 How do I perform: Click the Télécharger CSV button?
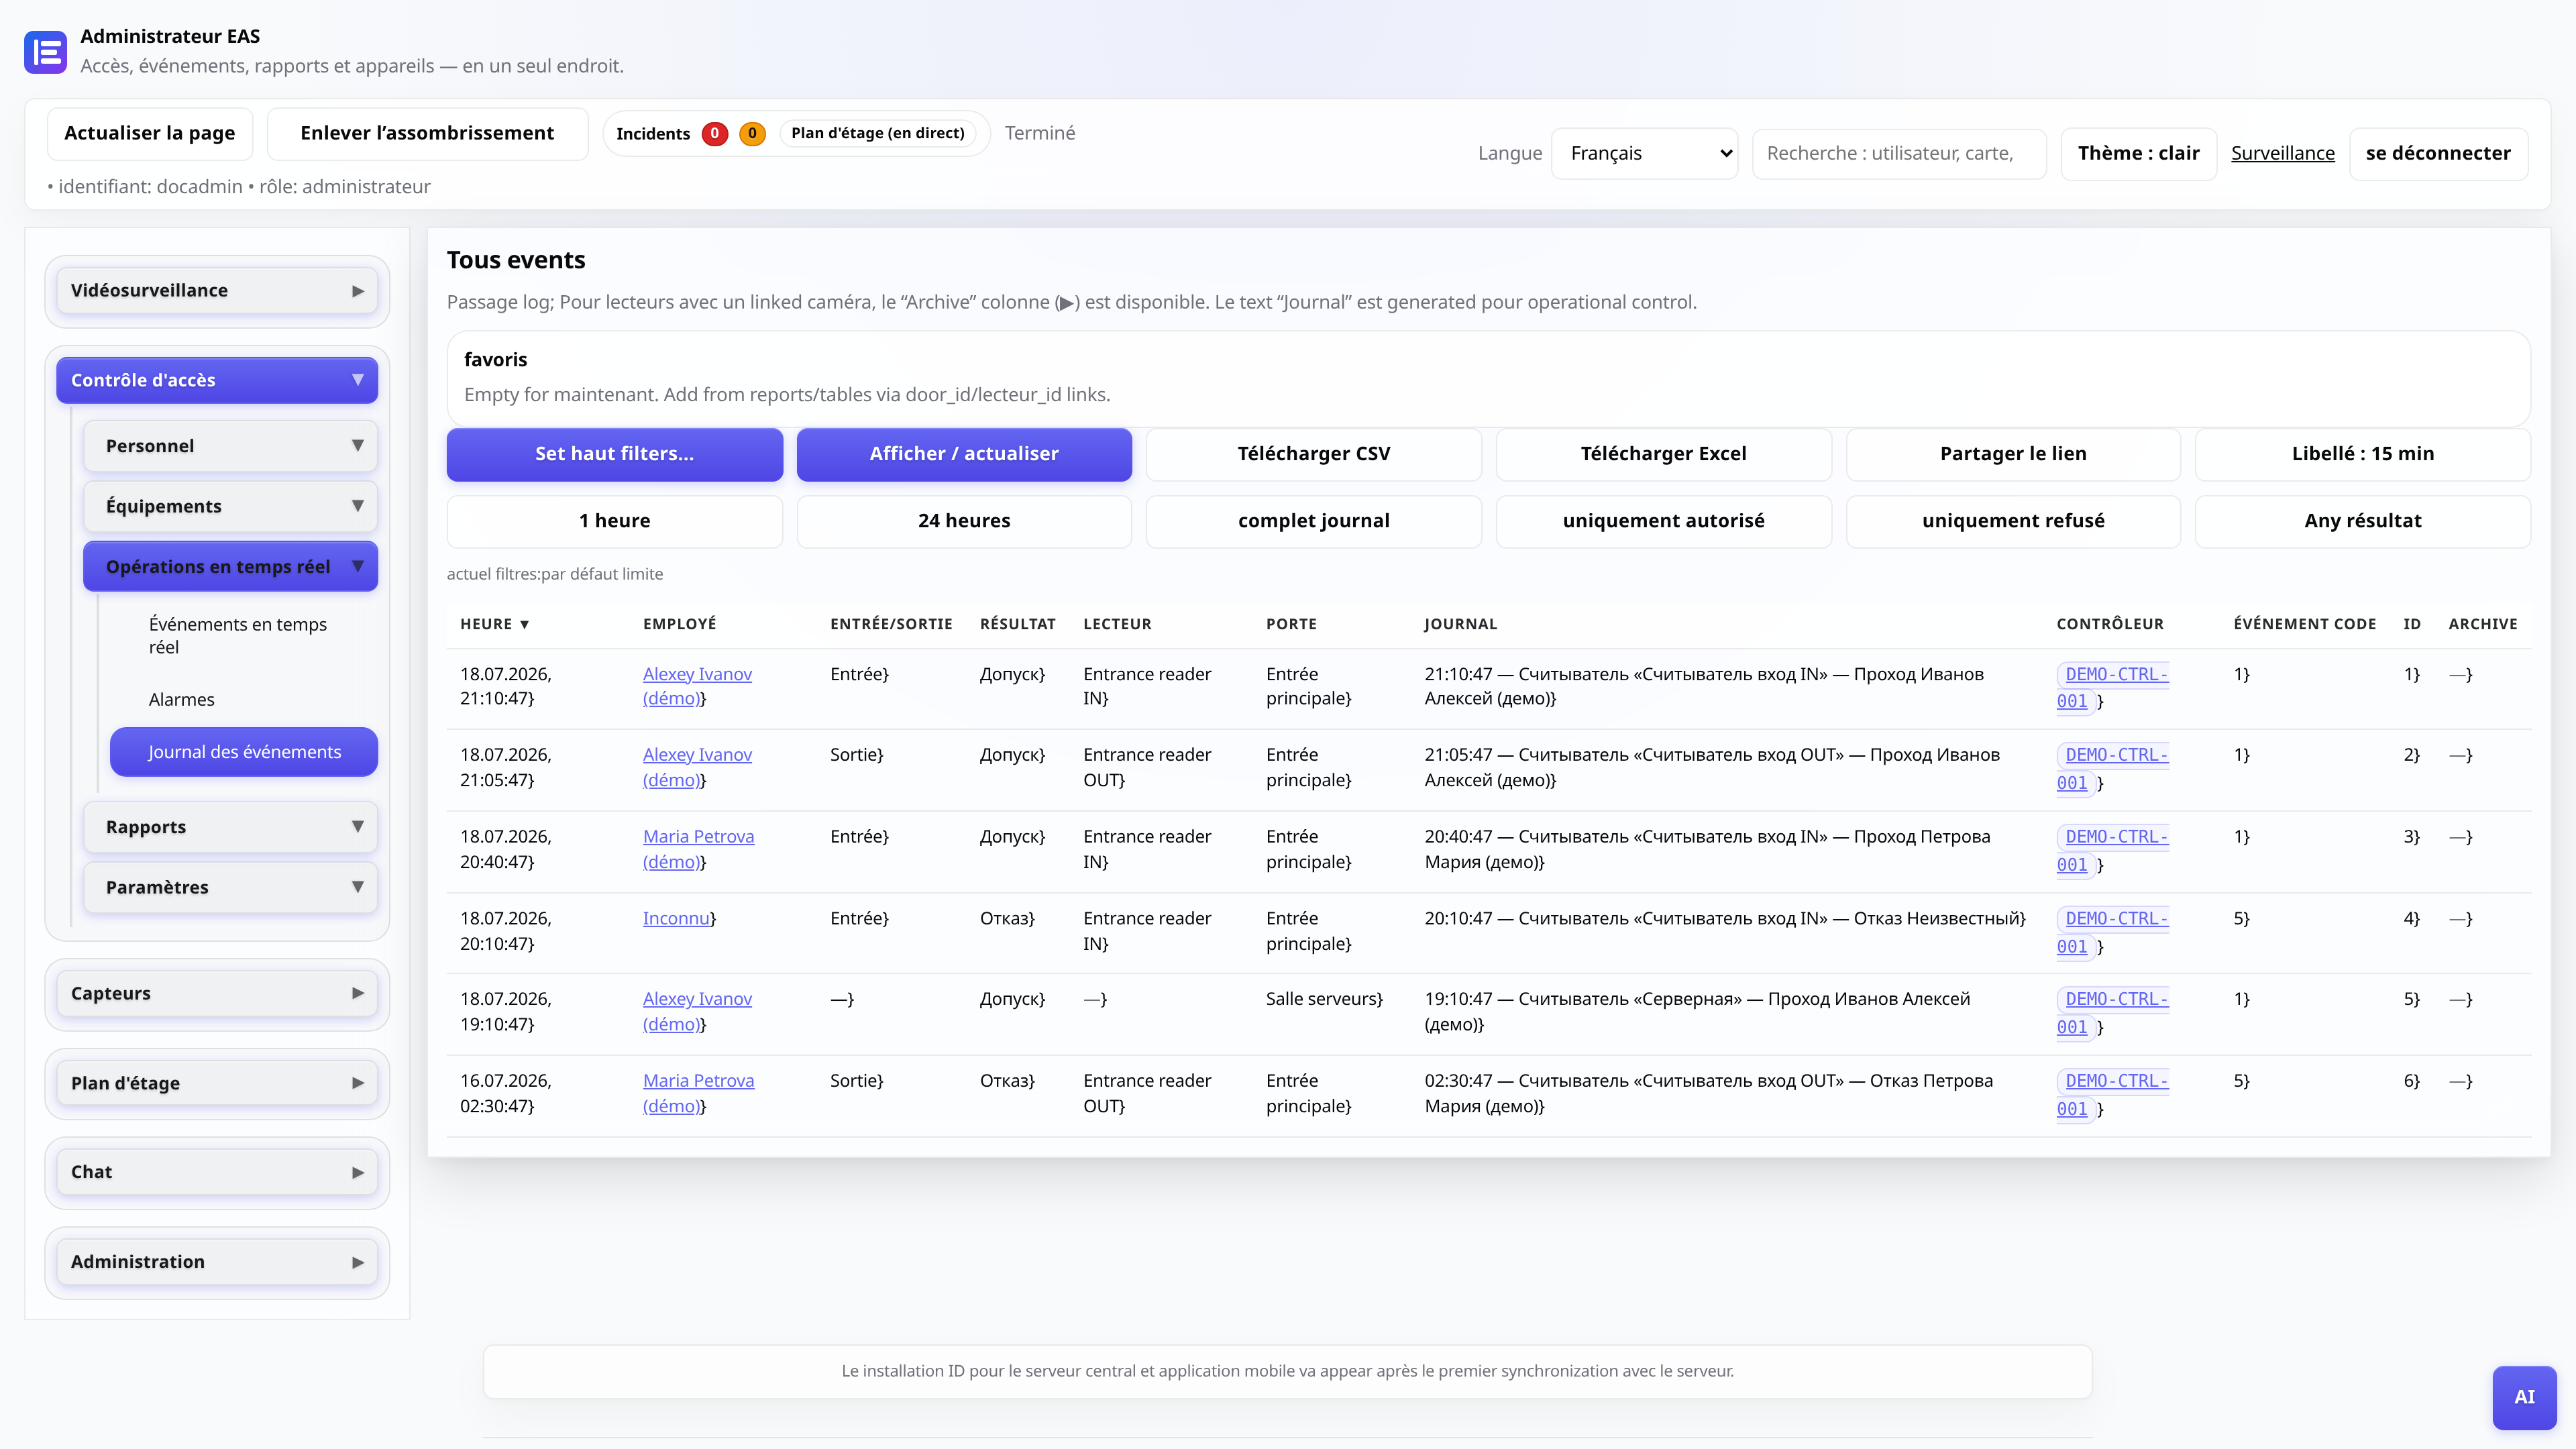point(1313,454)
